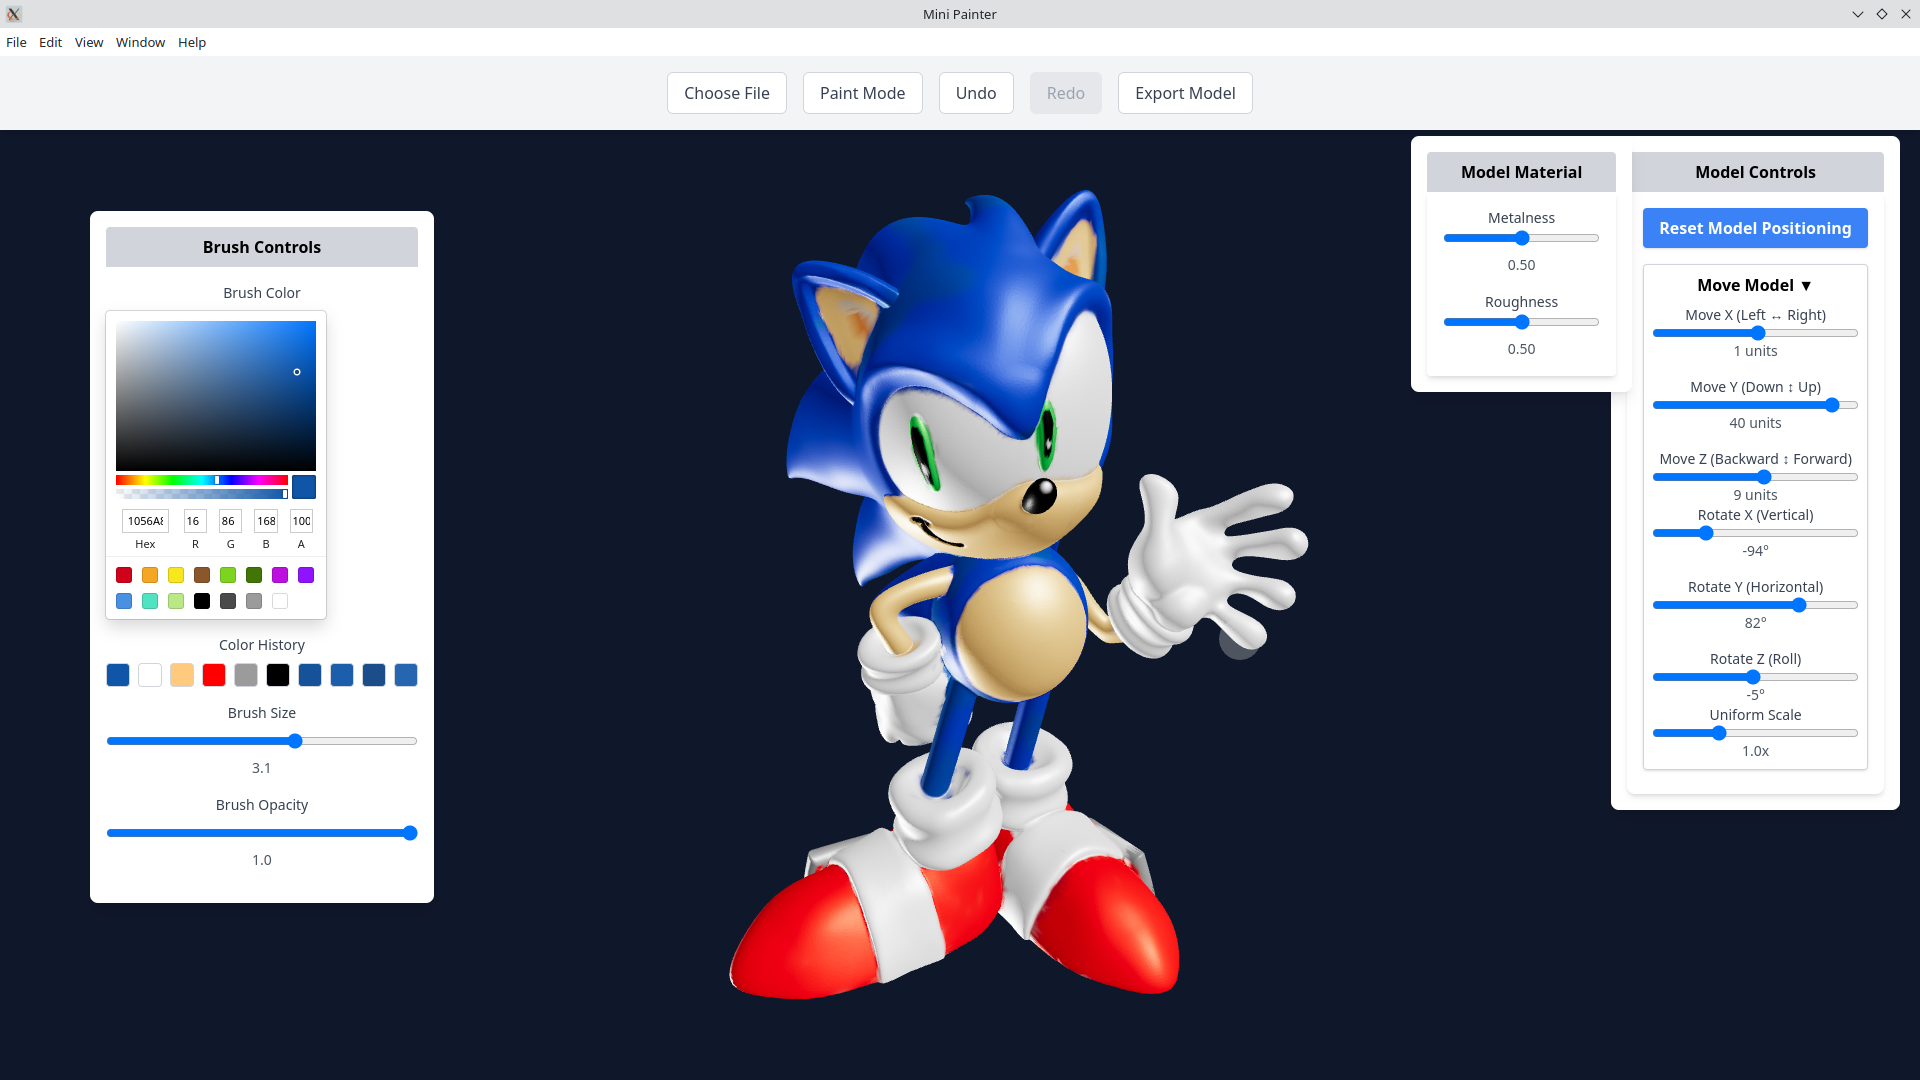Pick red from Color History
Image resolution: width=1920 pixels, height=1080 pixels.
click(214, 675)
